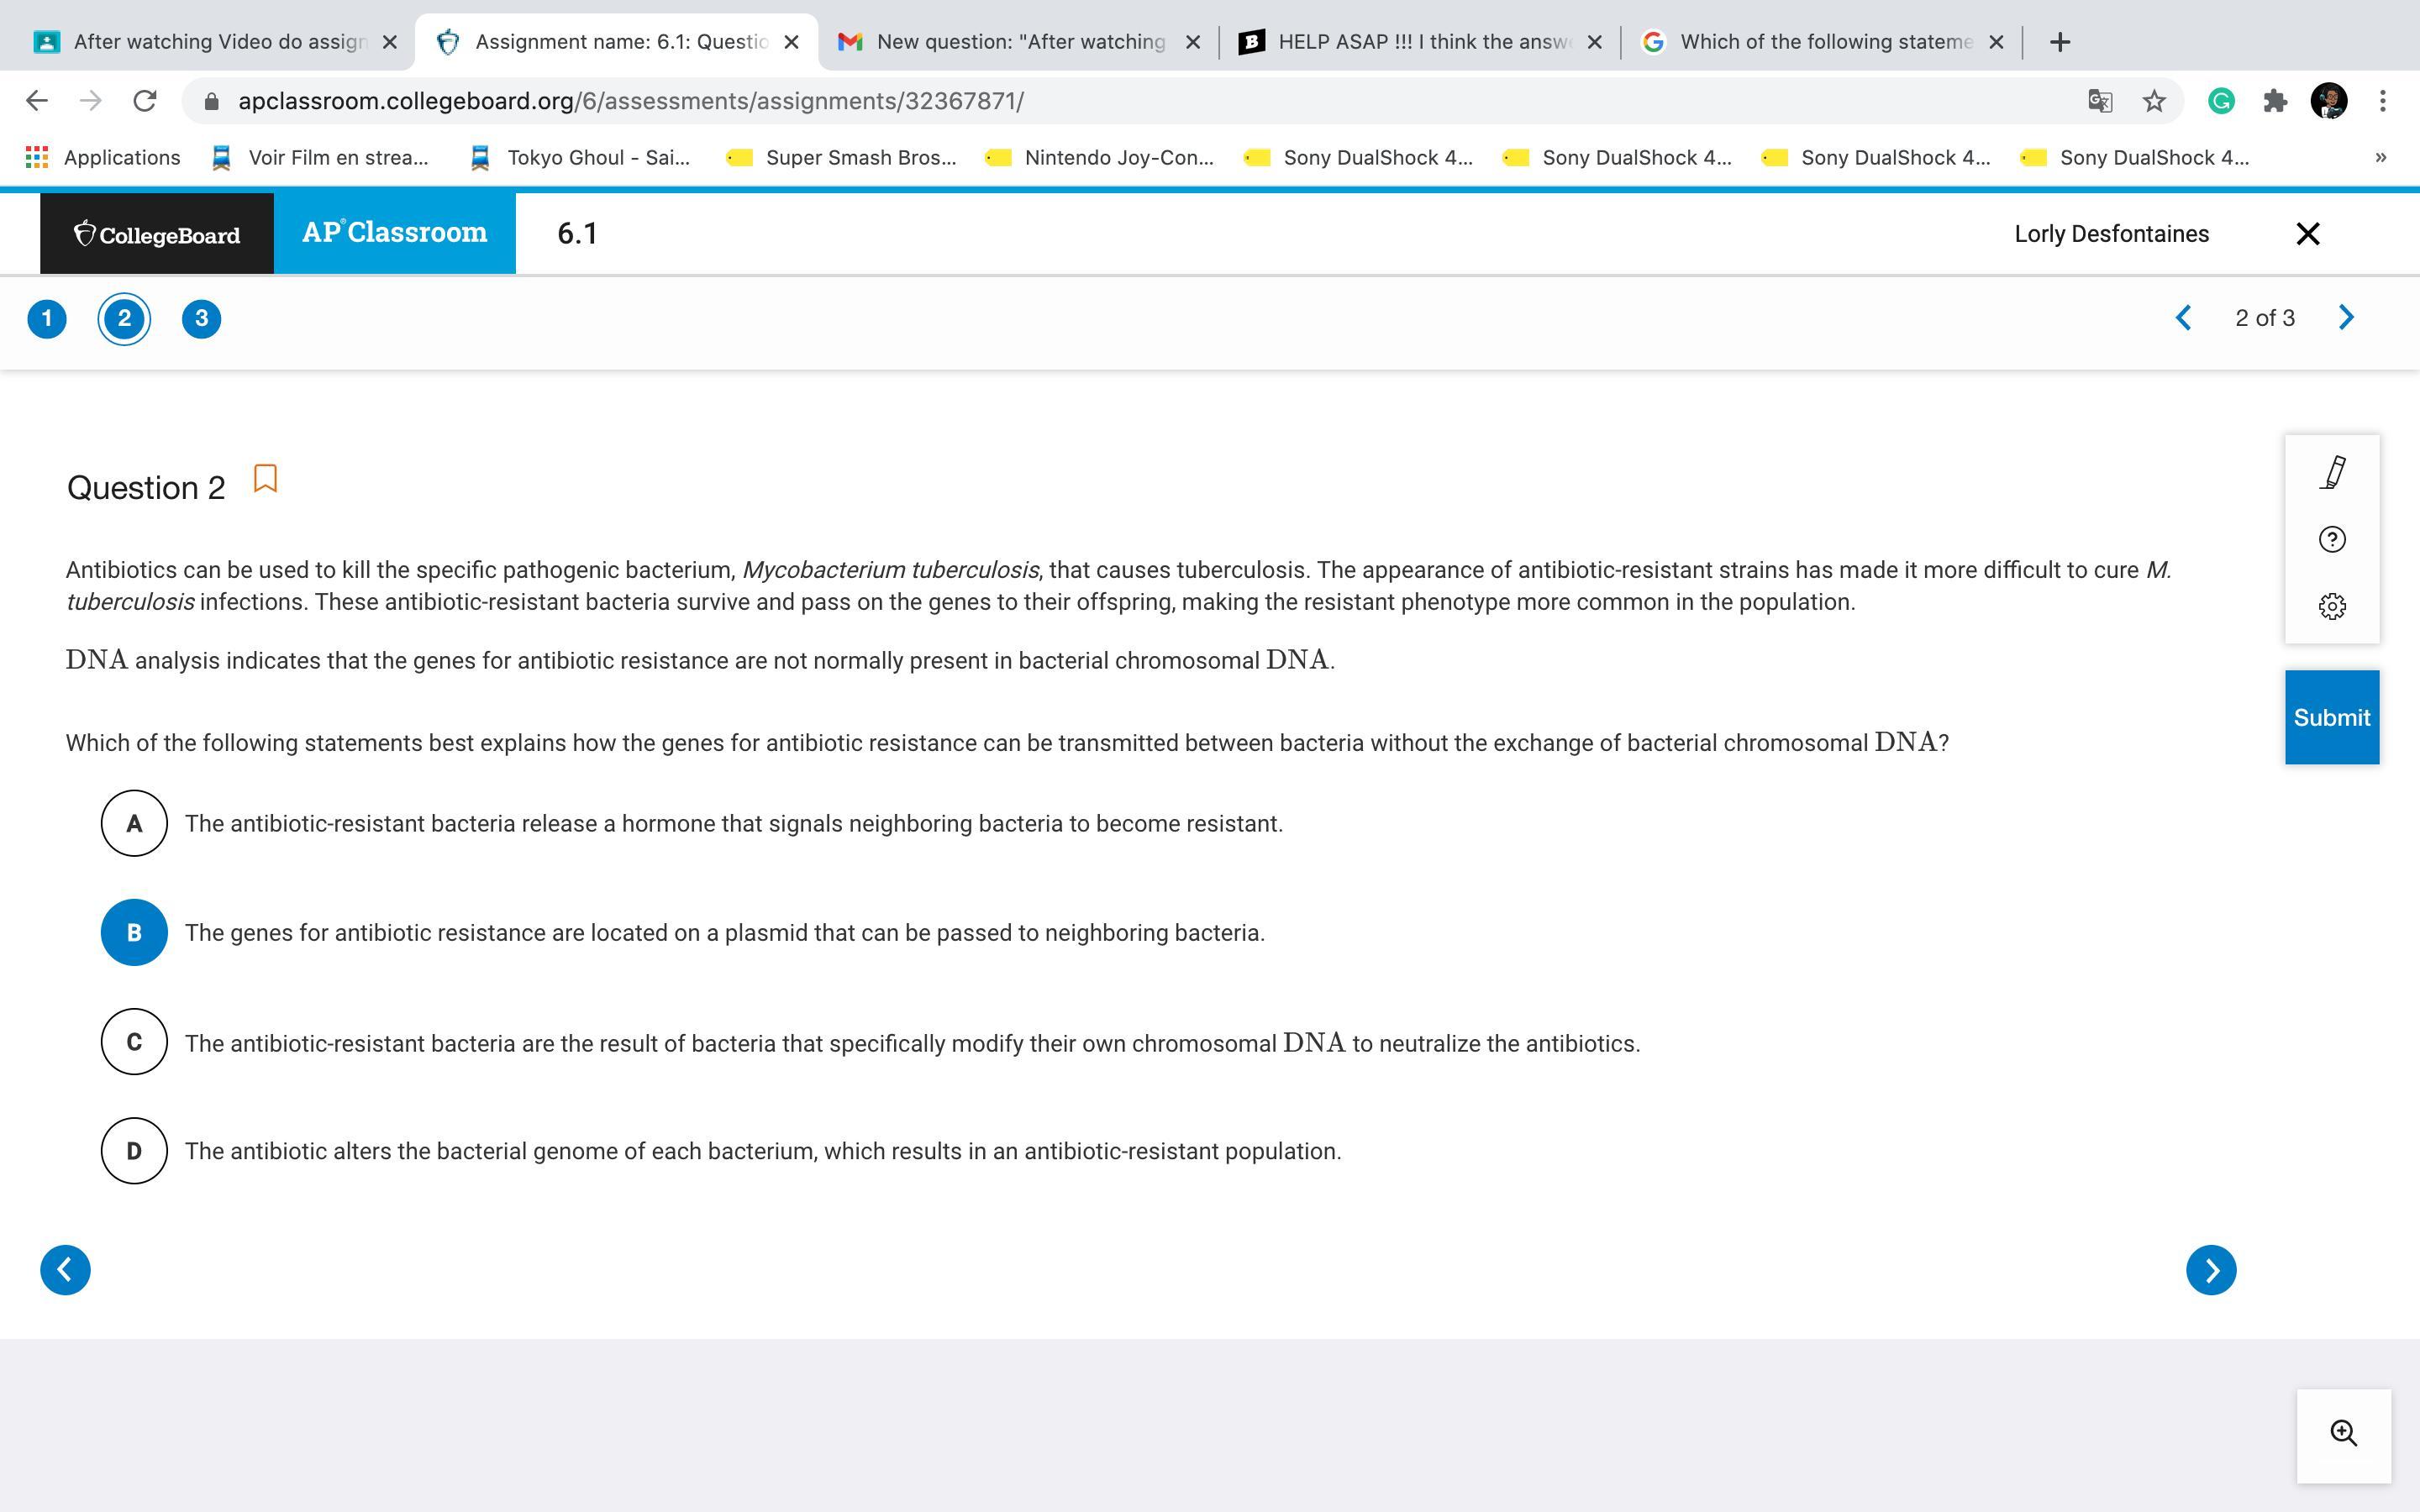Star this page as a bookmark
Image resolution: width=2420 pixels, height=1512 pixels.
pos(2154,101)
